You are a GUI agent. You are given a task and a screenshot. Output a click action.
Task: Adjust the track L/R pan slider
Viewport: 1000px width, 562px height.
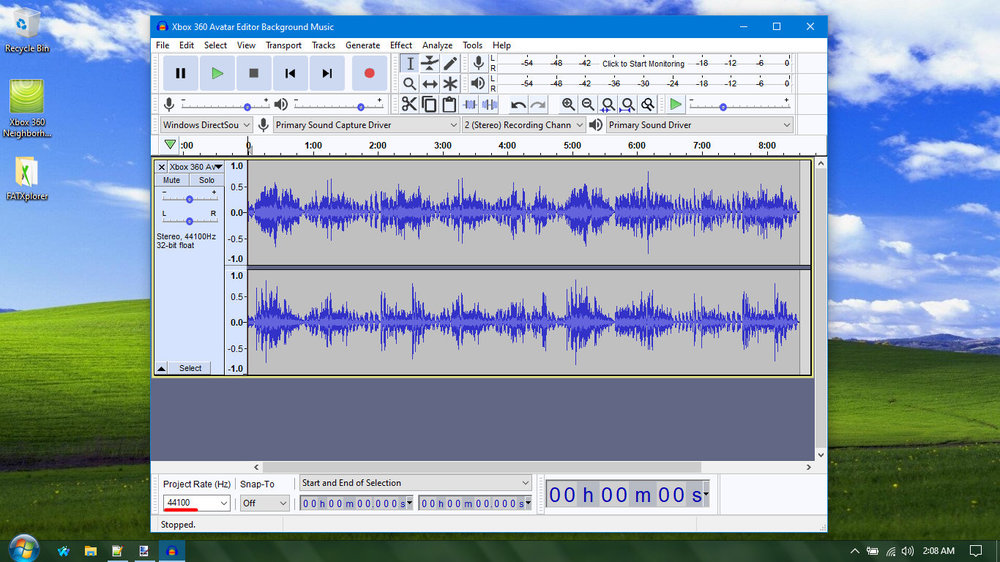click(189, 221)
